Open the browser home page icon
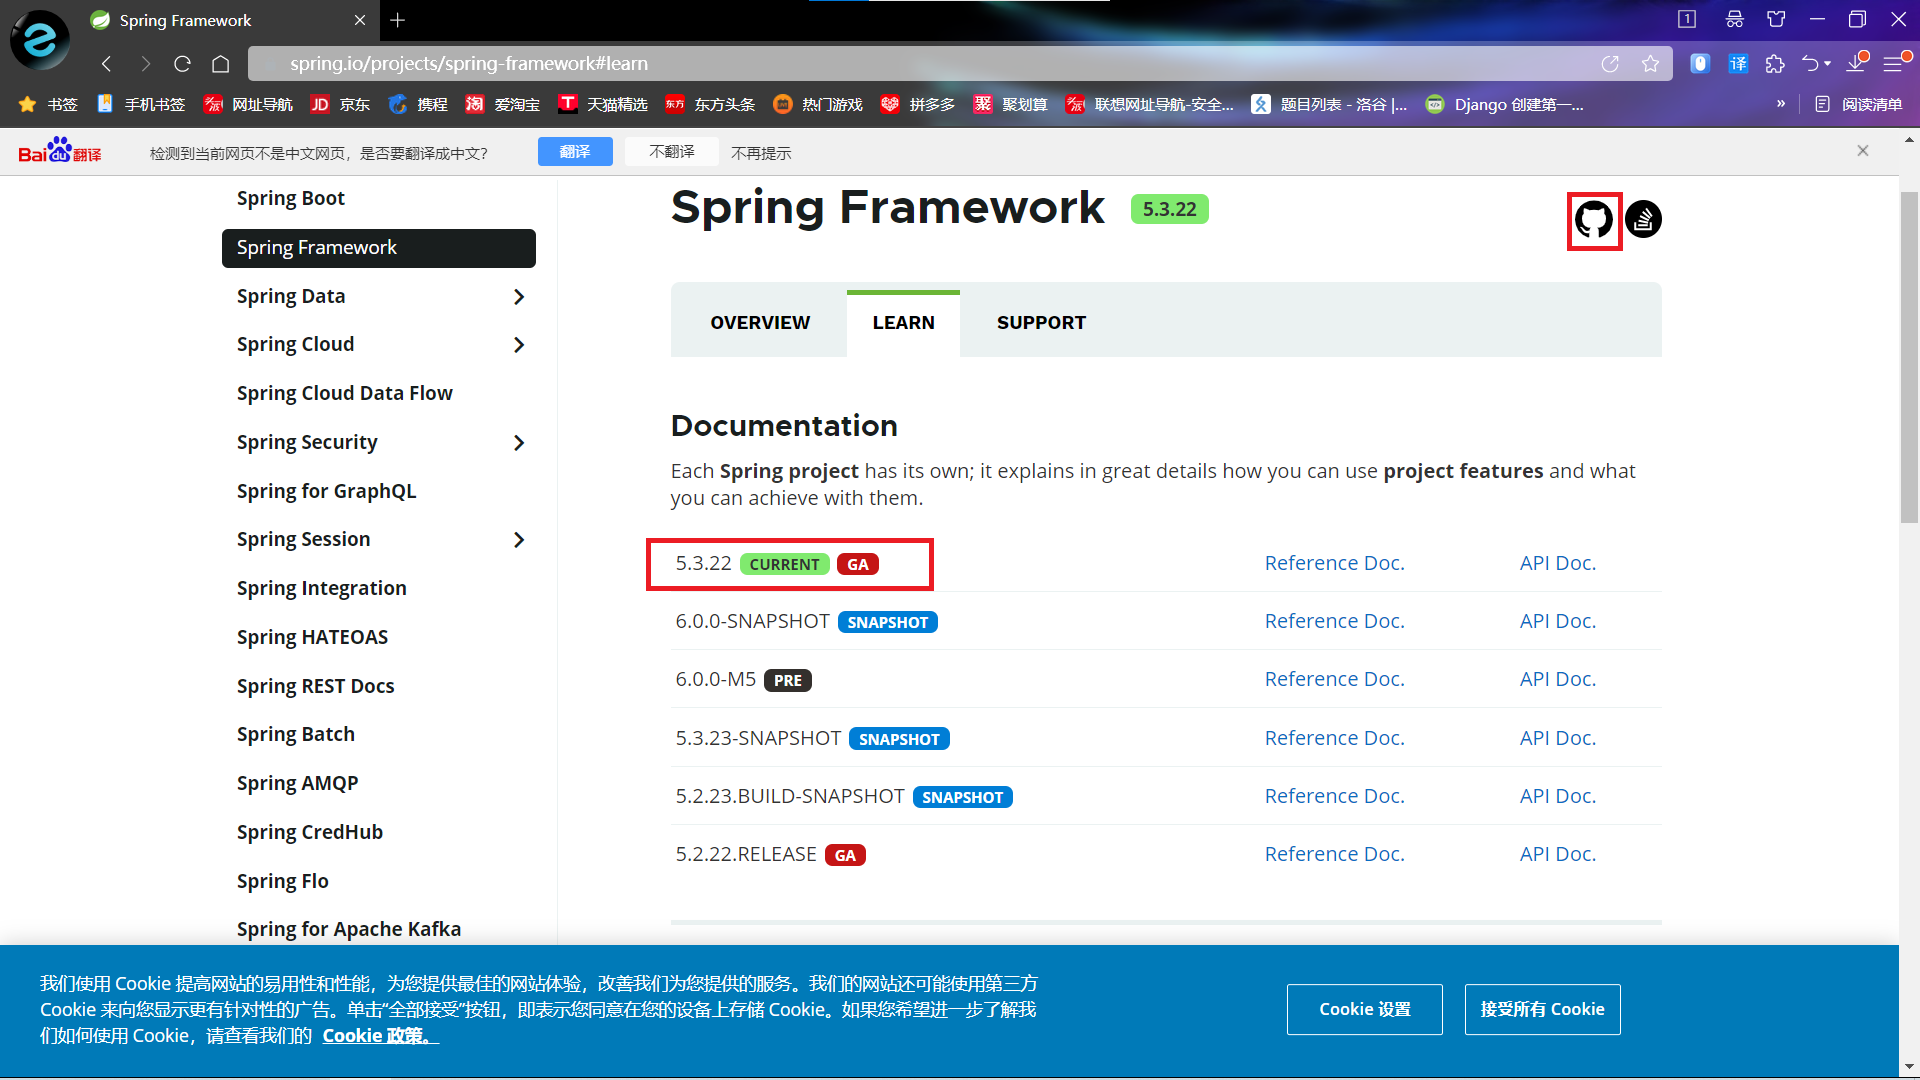This screenshot has height=1080, width=1920. (221, 64)
